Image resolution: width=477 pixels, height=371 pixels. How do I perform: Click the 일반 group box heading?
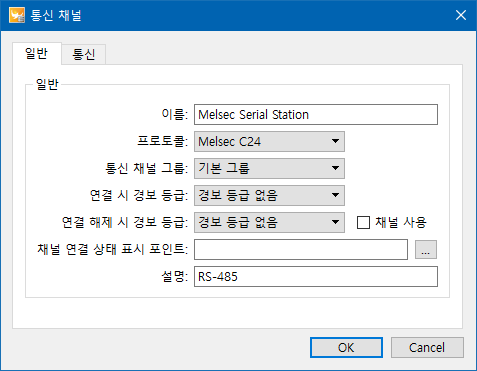click(x=47, y=84)
